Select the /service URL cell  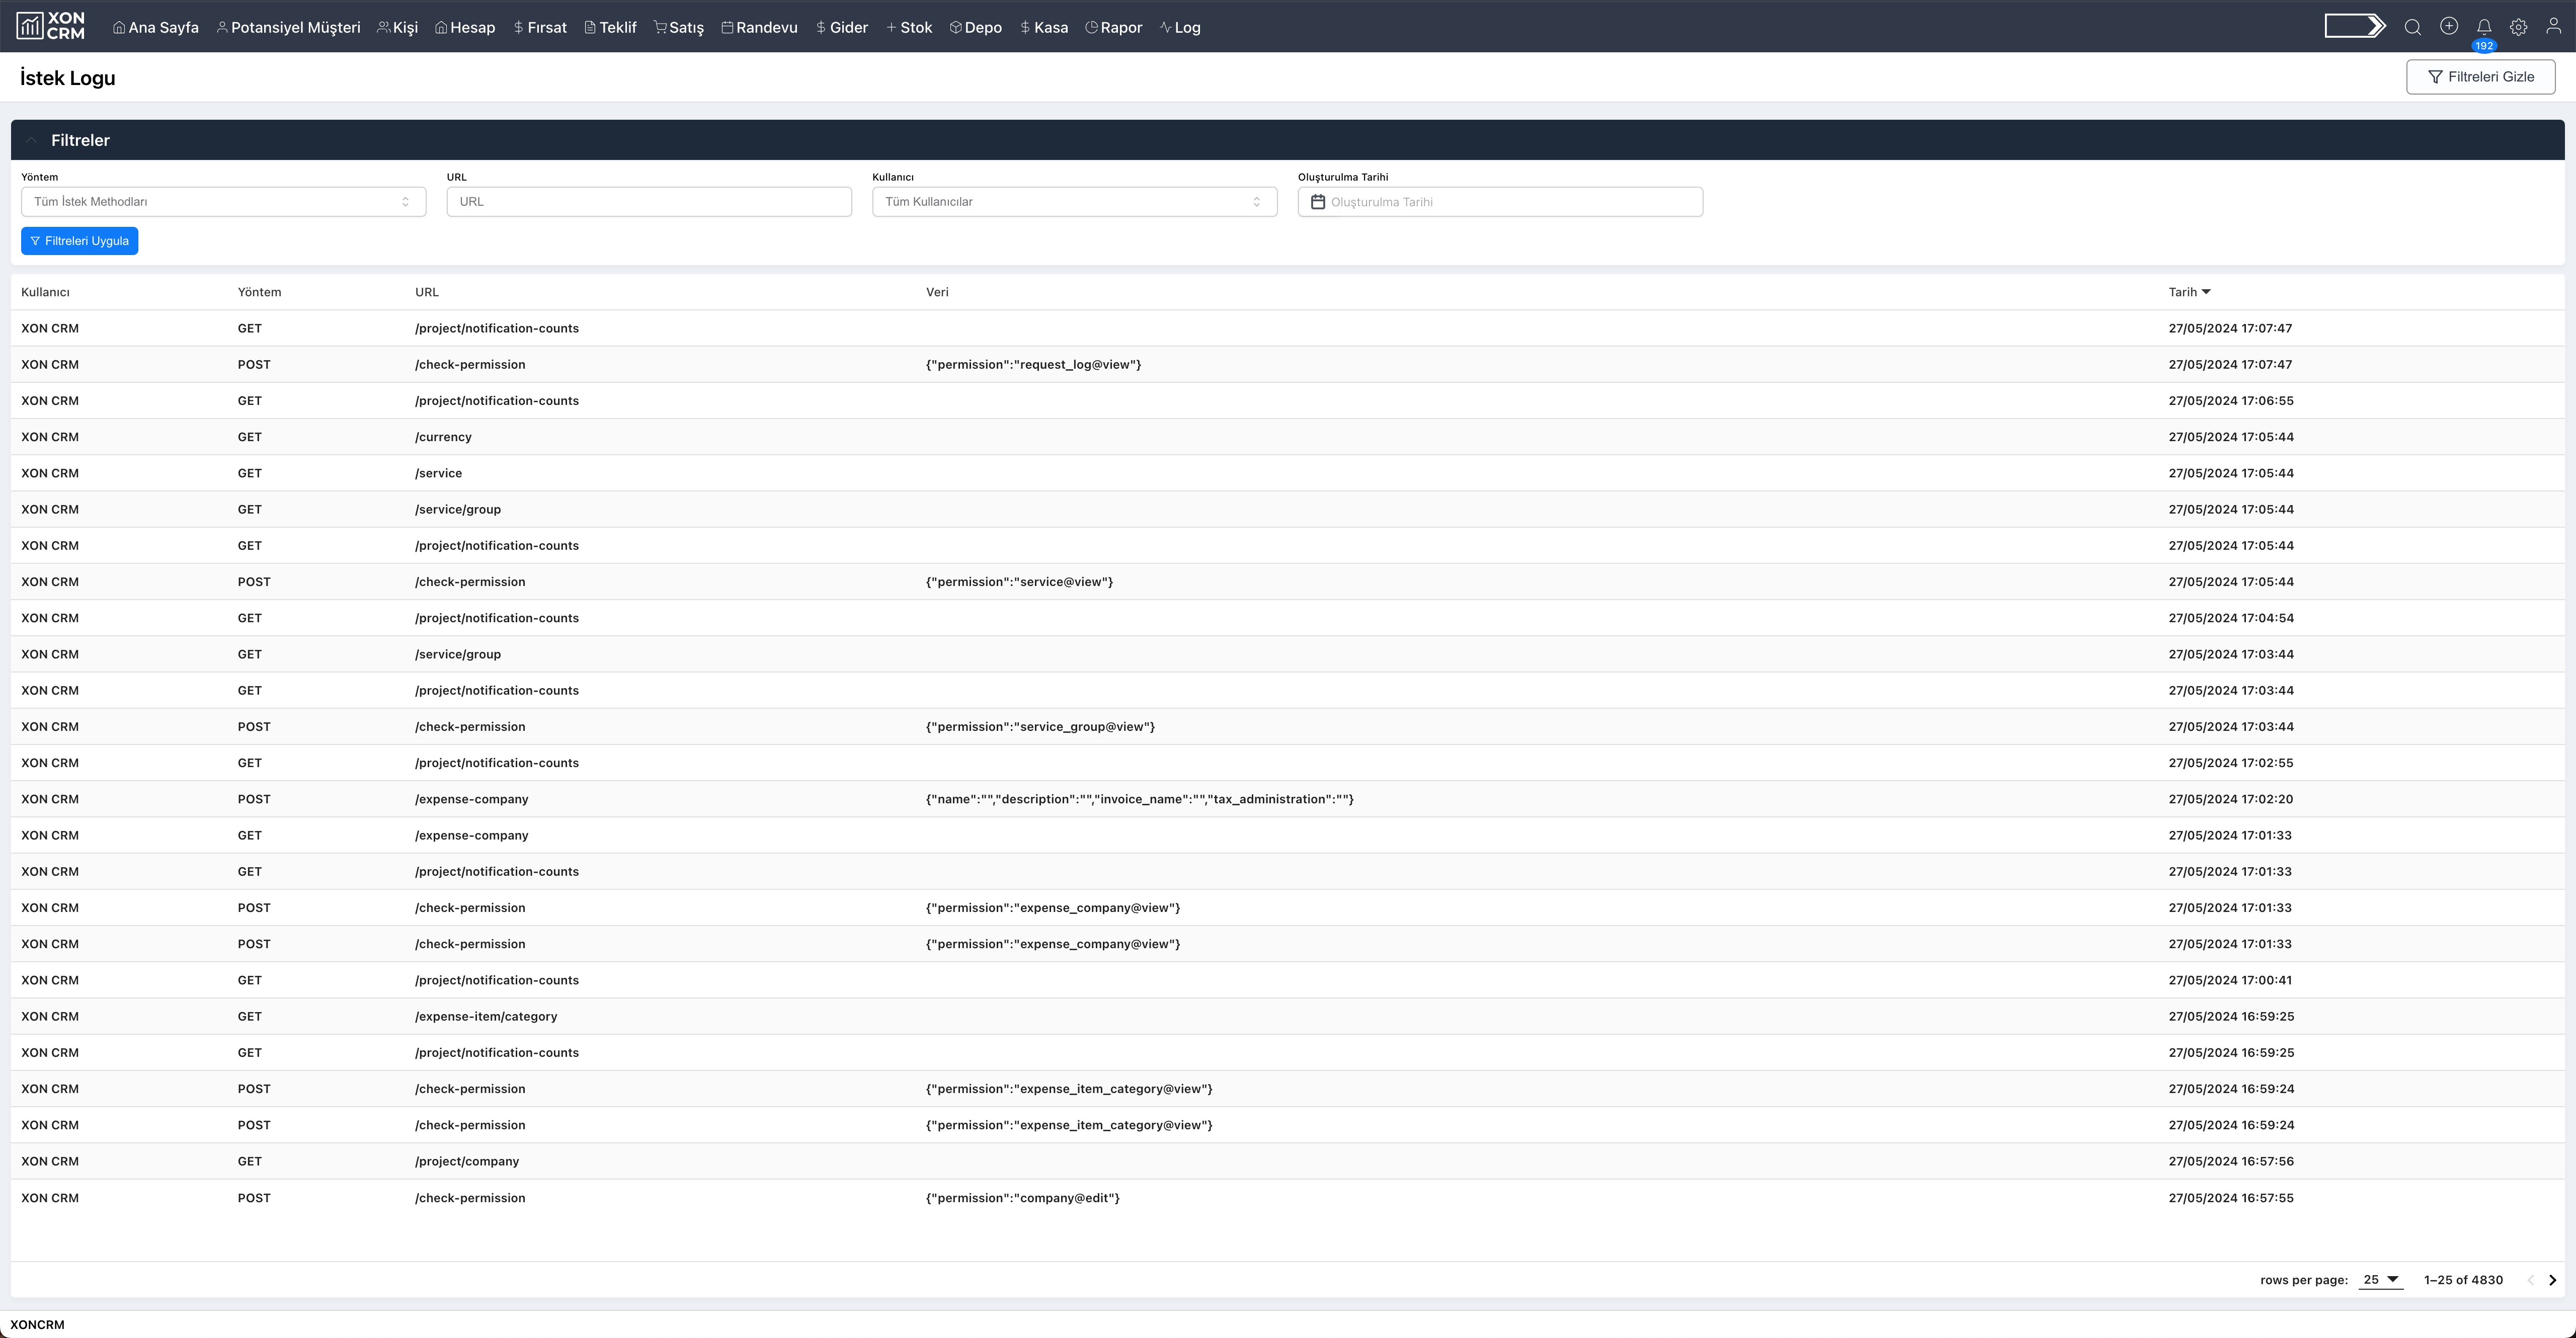click(438, 473)
